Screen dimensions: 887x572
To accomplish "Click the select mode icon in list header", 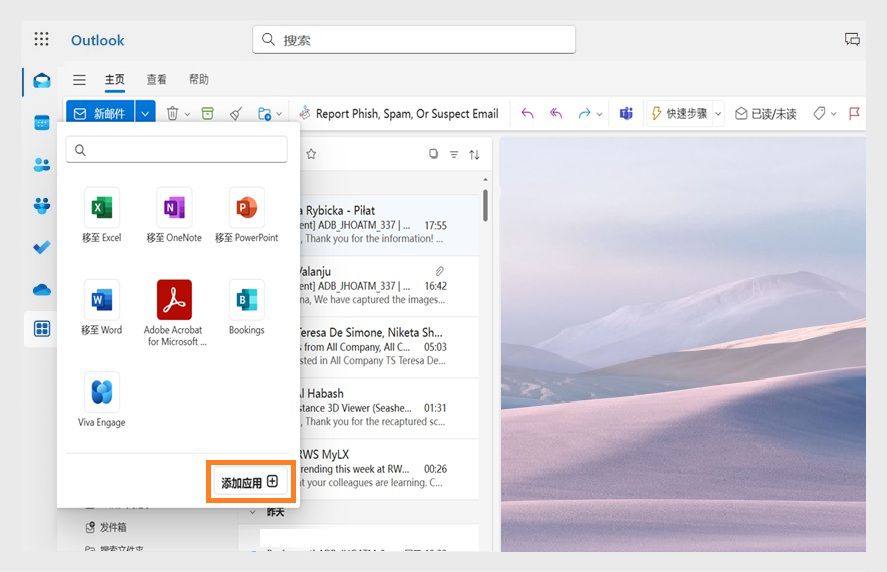I will click(x=433, y=154).
